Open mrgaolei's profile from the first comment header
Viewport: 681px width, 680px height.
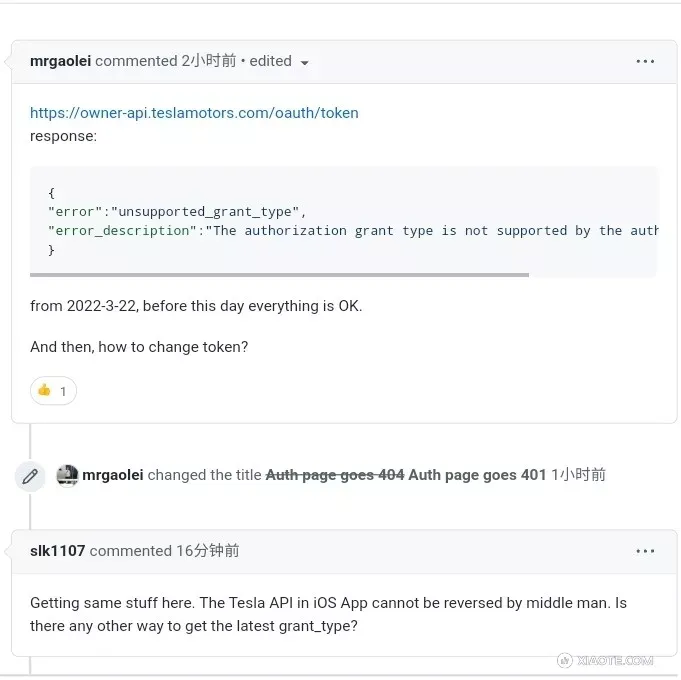click(60, 61)
